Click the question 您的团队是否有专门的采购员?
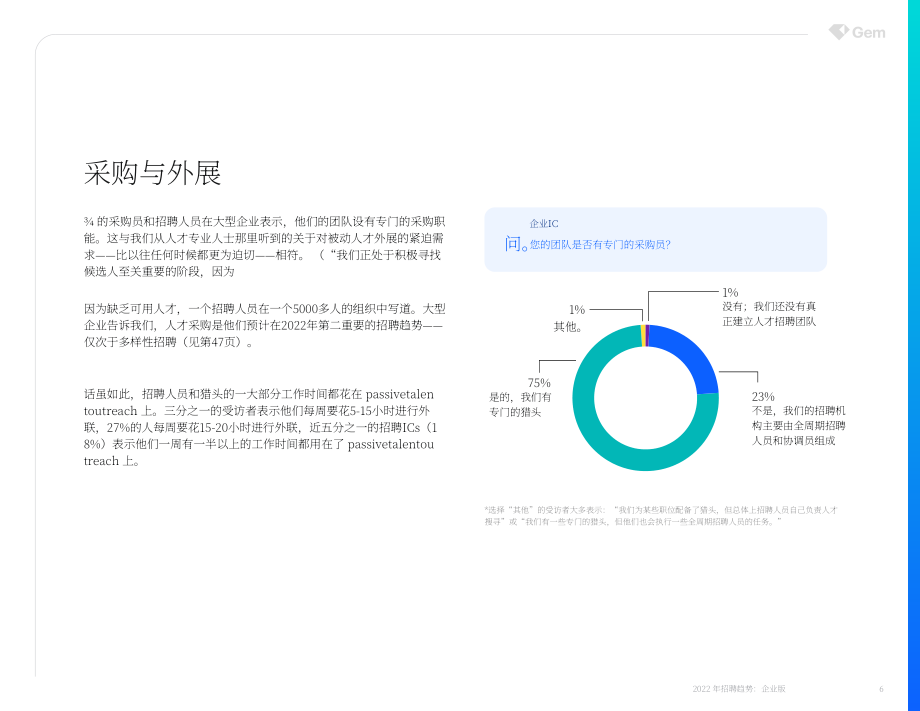920x711 pixels. 600,245
